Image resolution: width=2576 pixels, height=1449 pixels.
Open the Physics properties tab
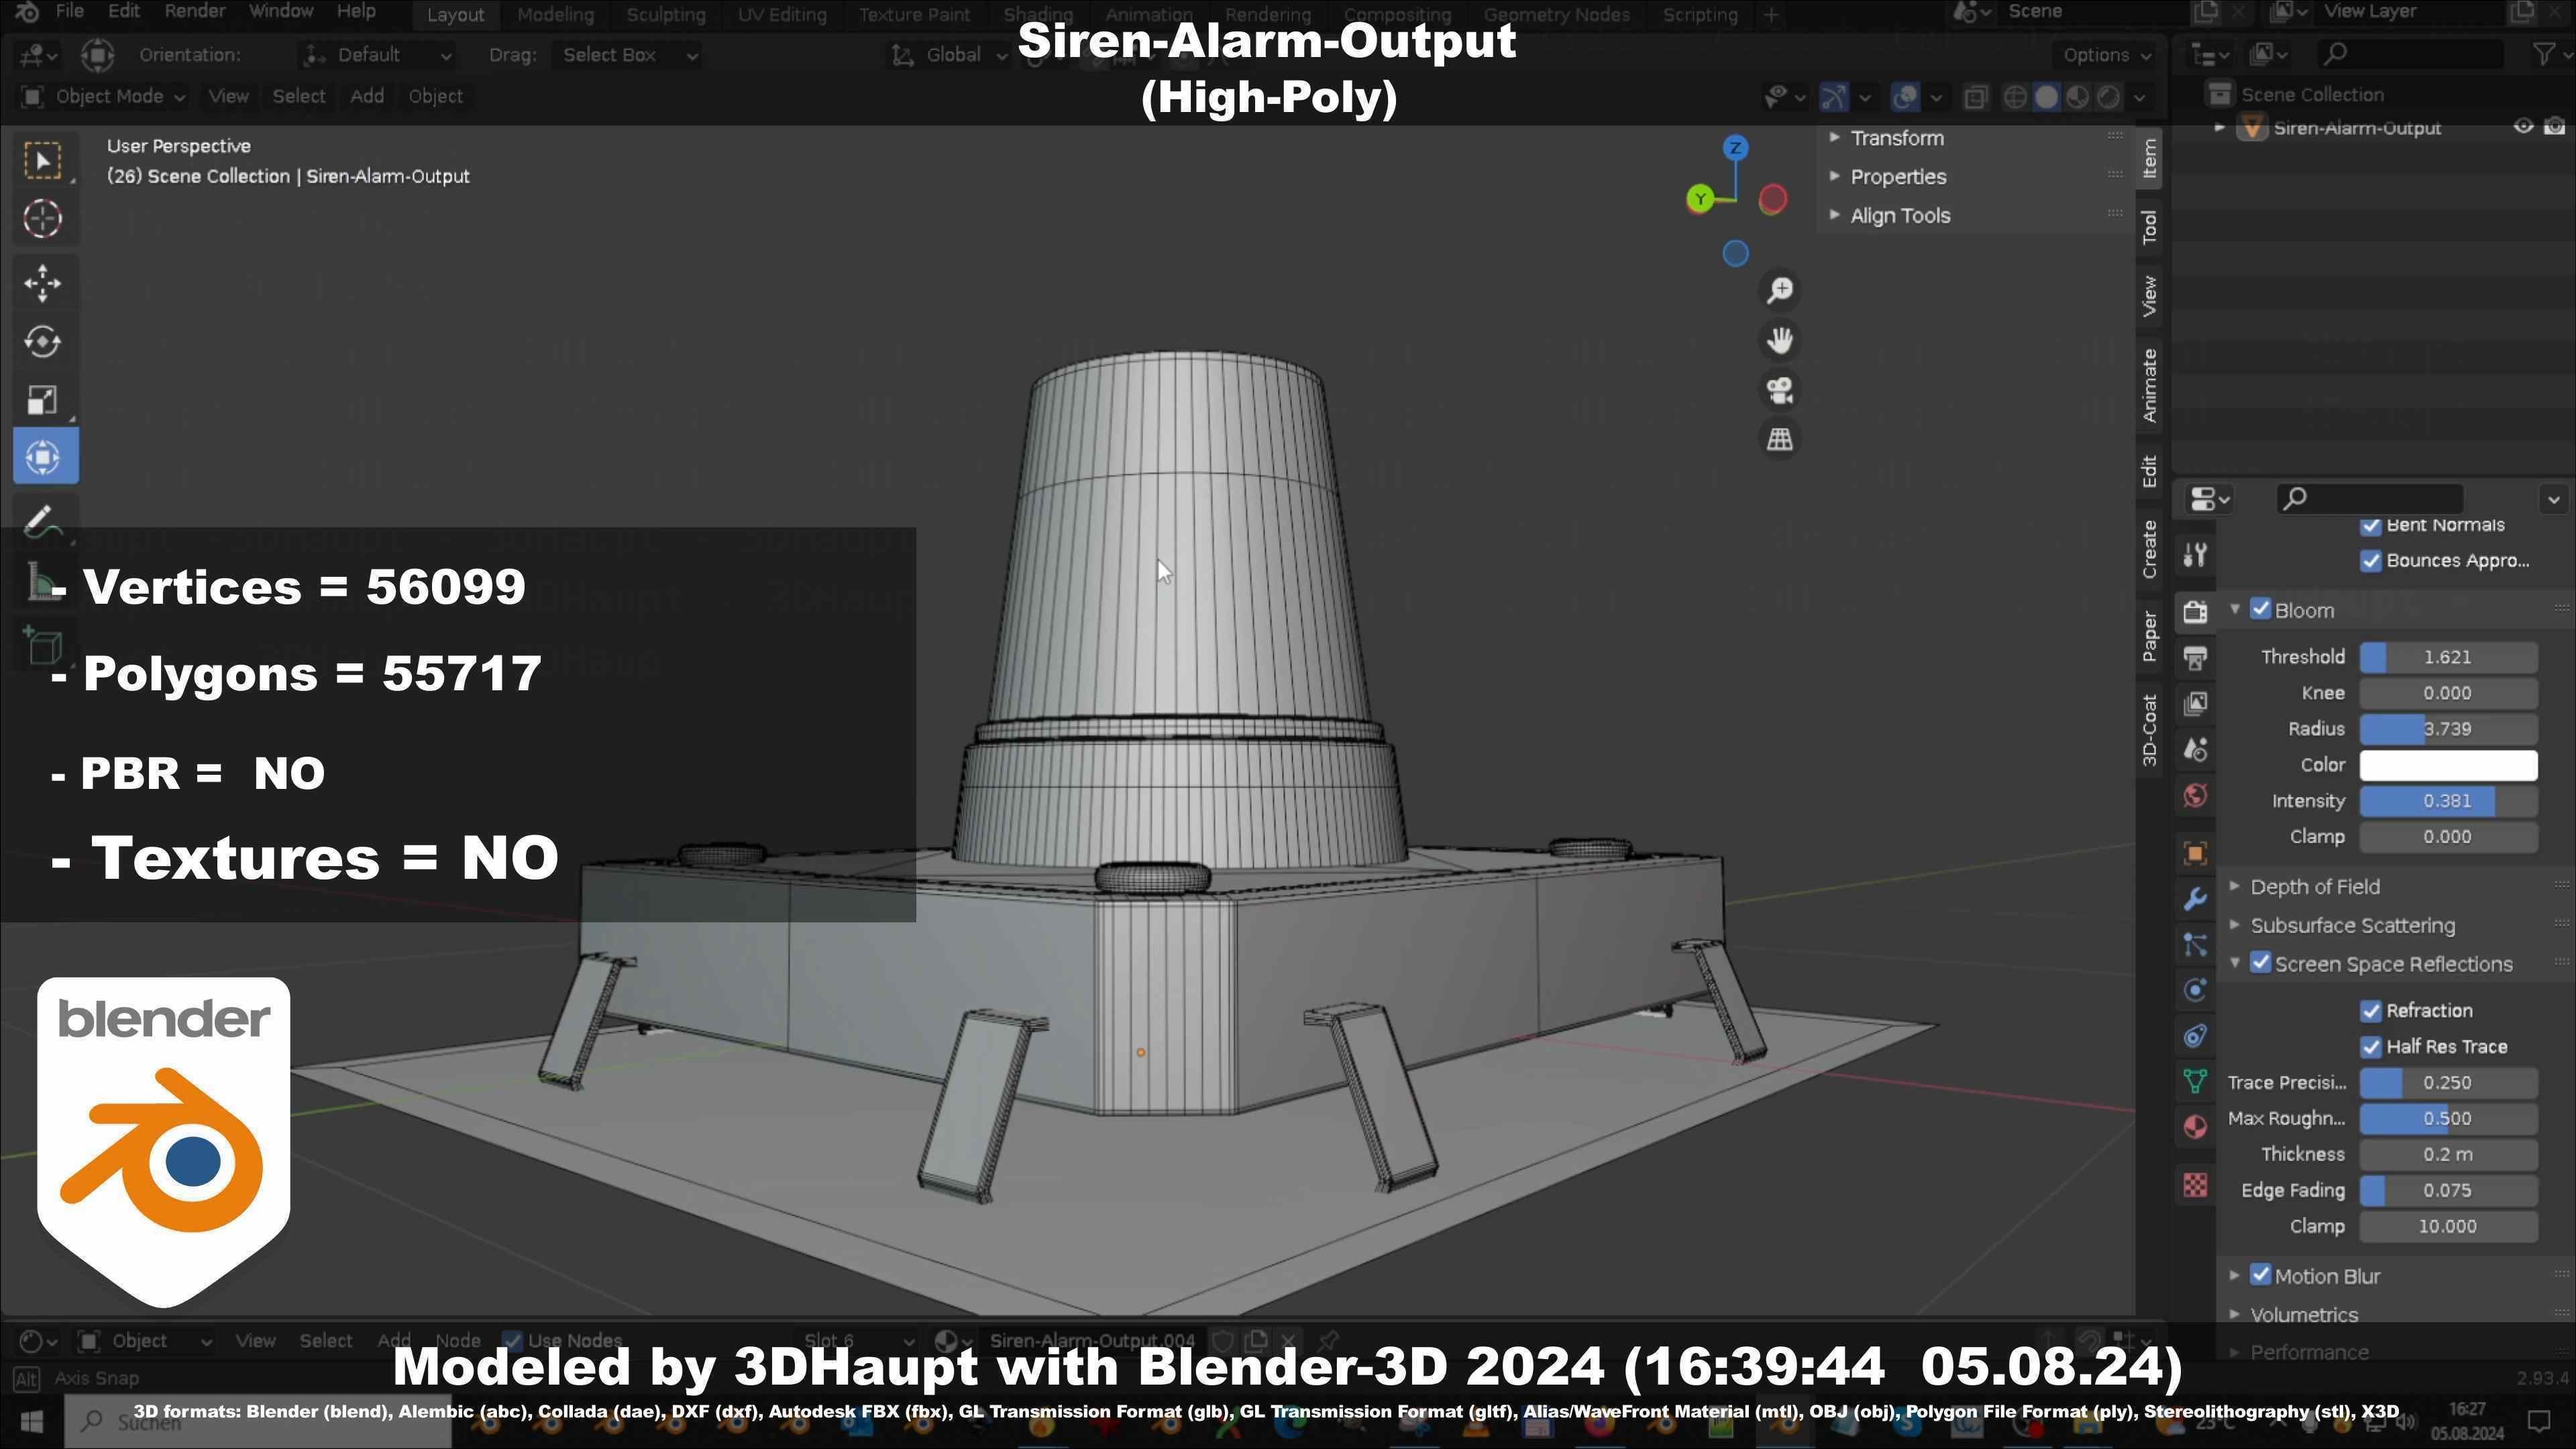click(2195, 990)
